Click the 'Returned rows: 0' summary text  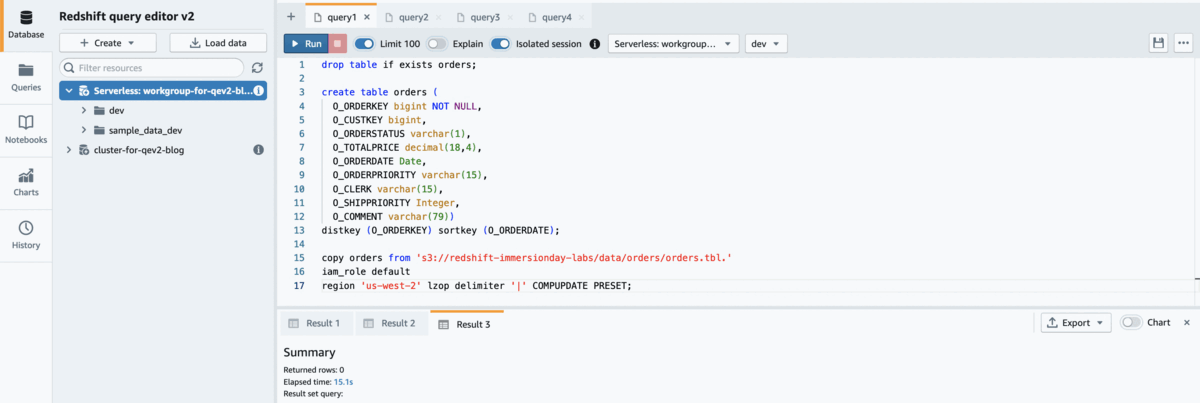(x=314, y=370)
